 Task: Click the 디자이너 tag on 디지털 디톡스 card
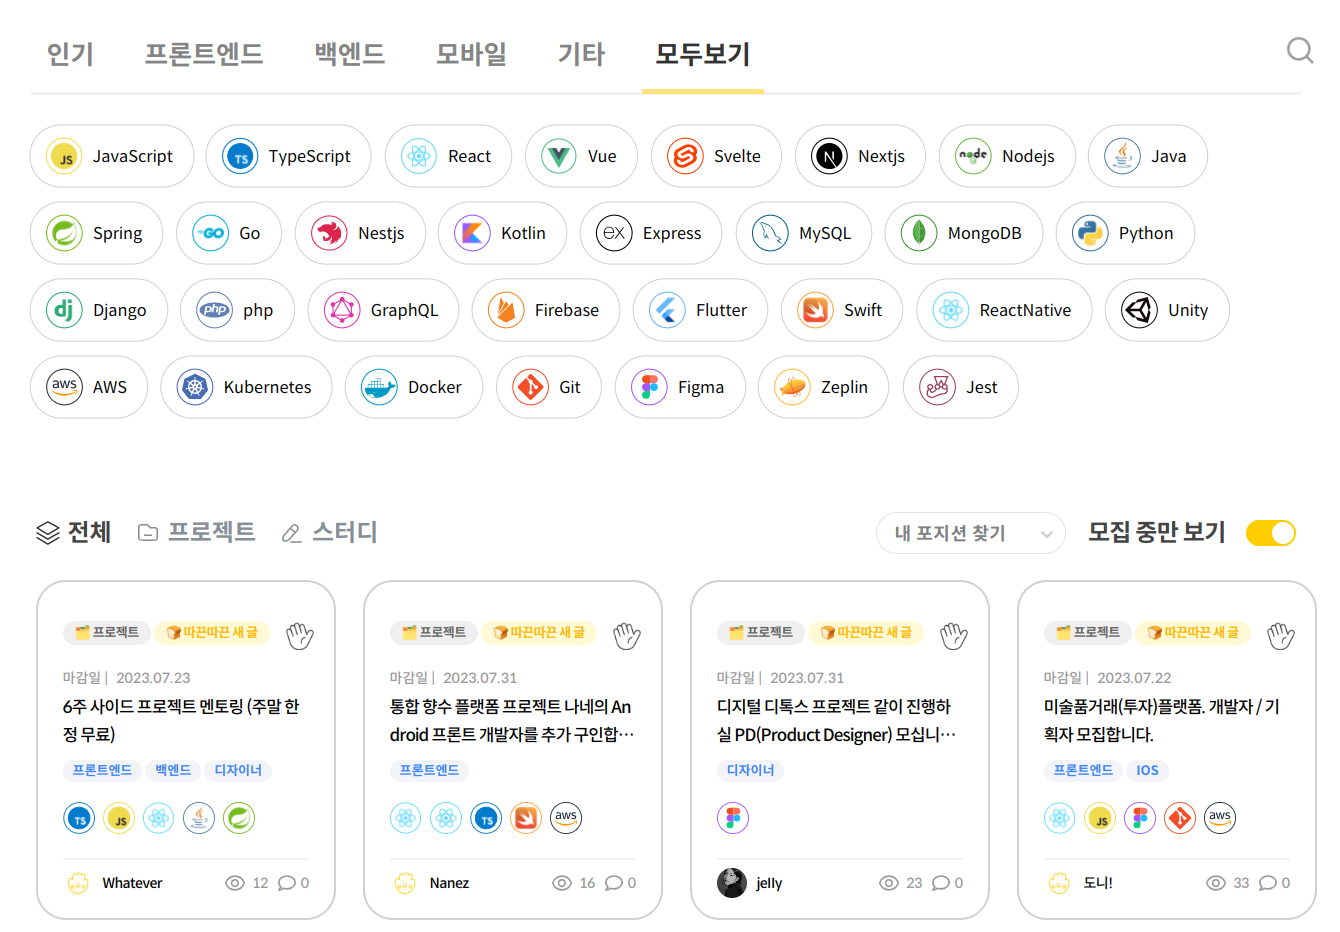[751, 770]
